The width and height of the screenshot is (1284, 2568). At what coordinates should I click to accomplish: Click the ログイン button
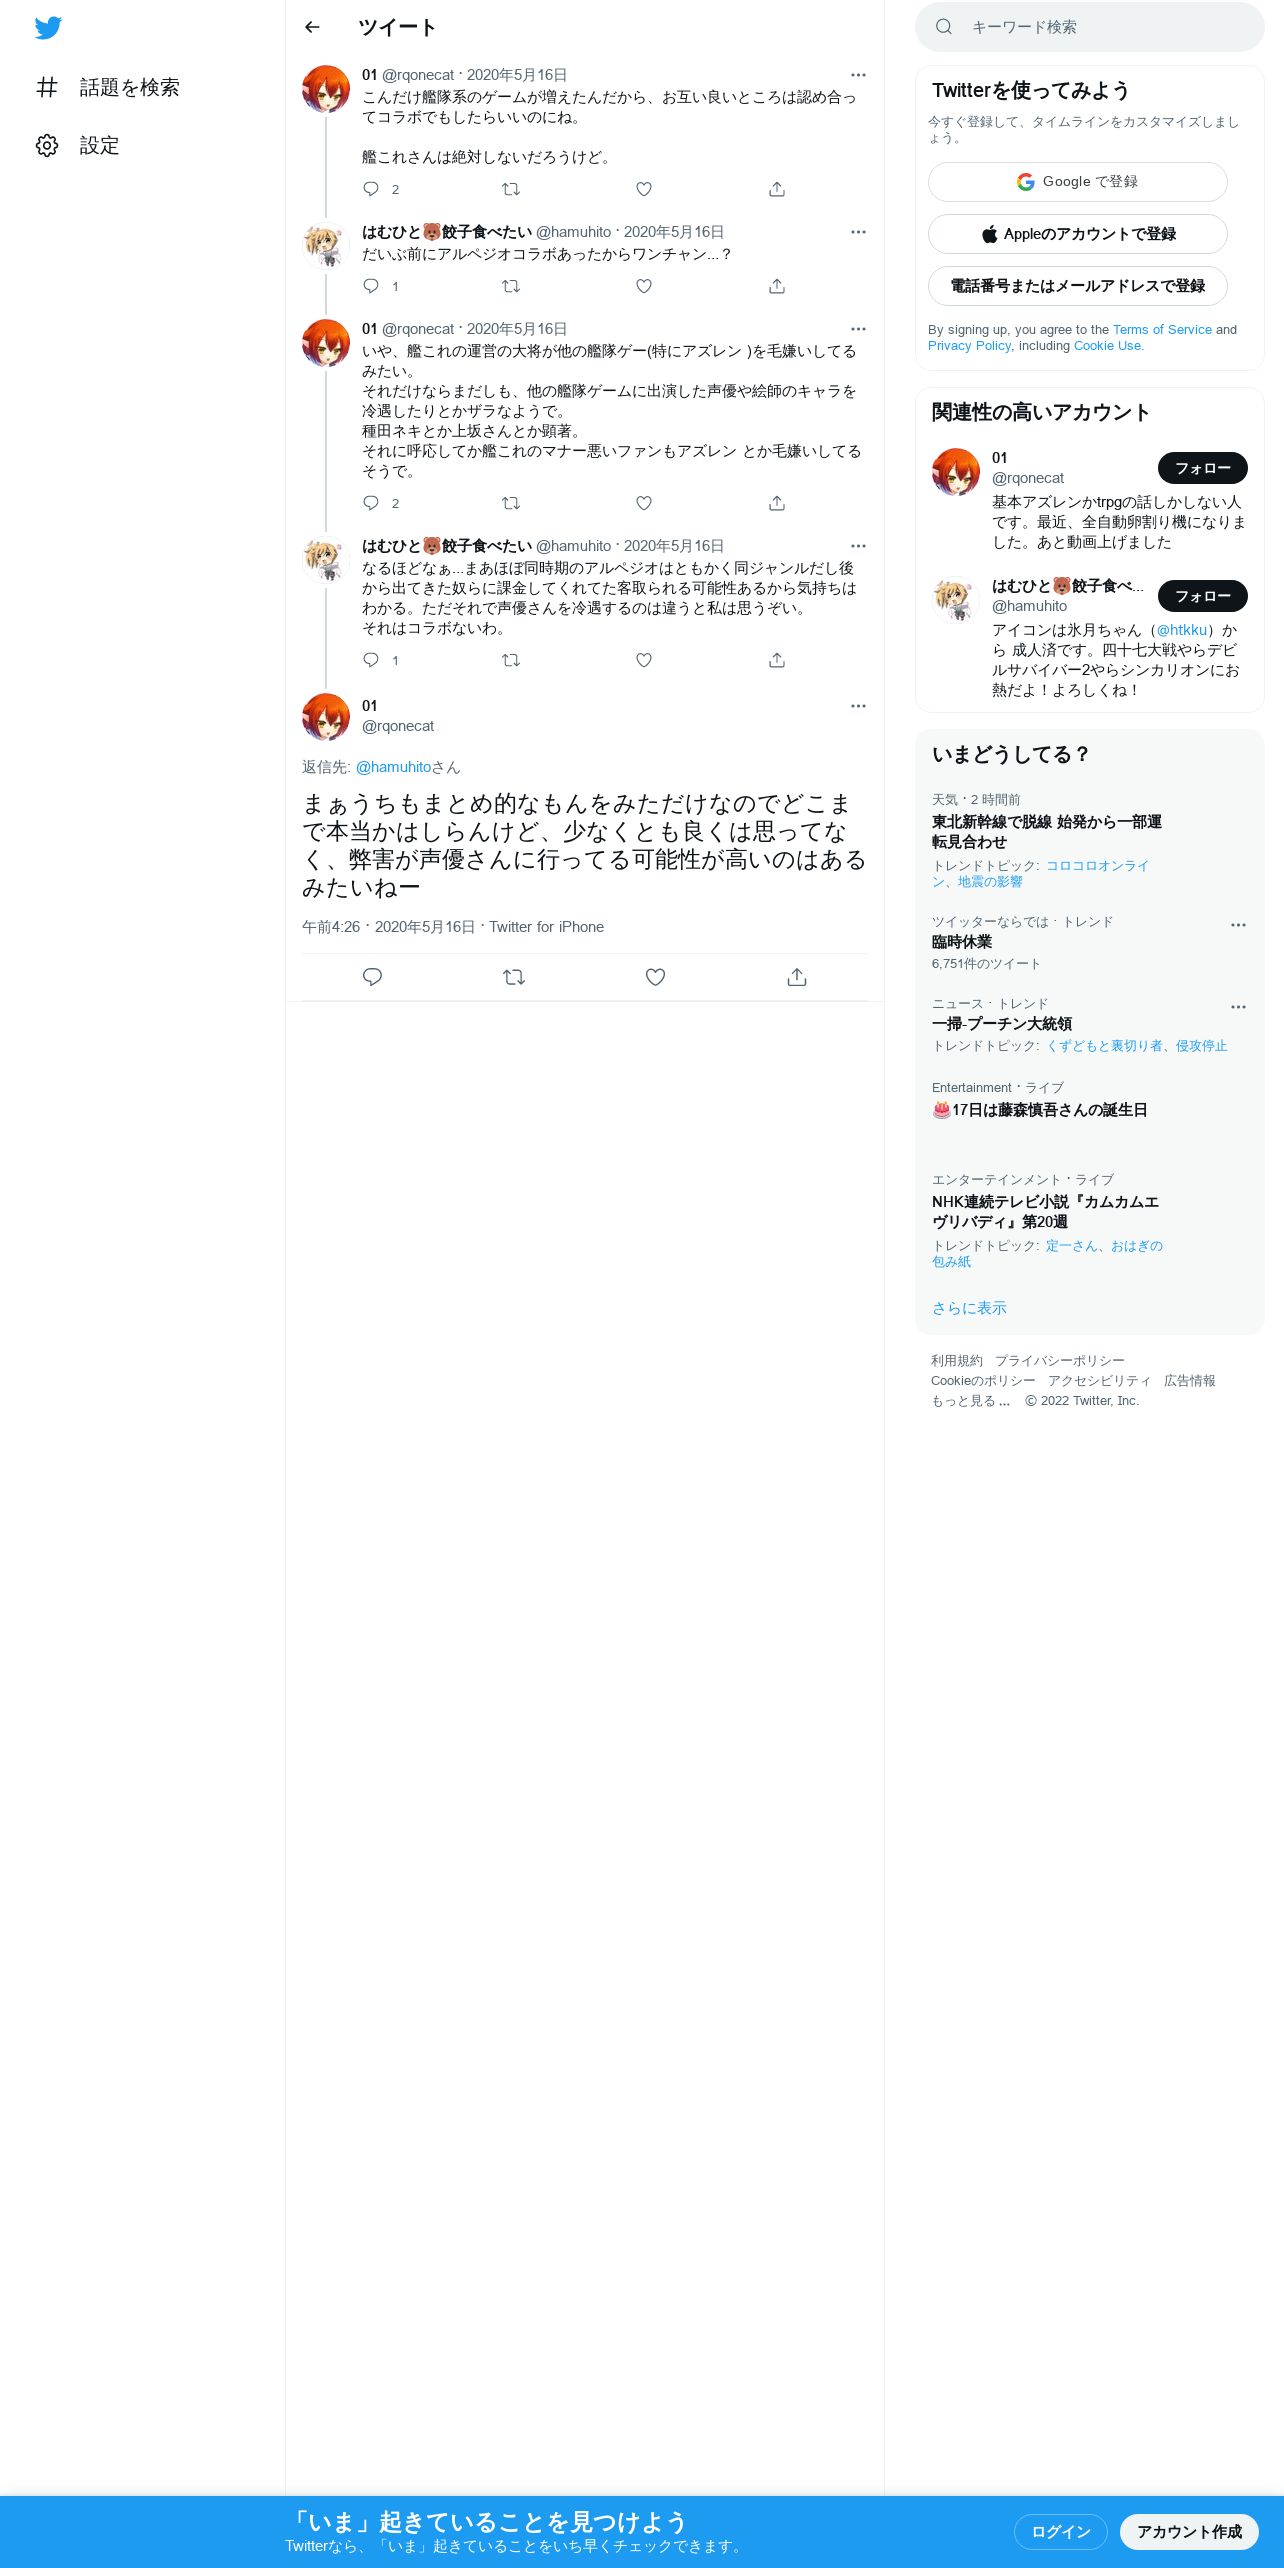click(x=1060, y=2531)
